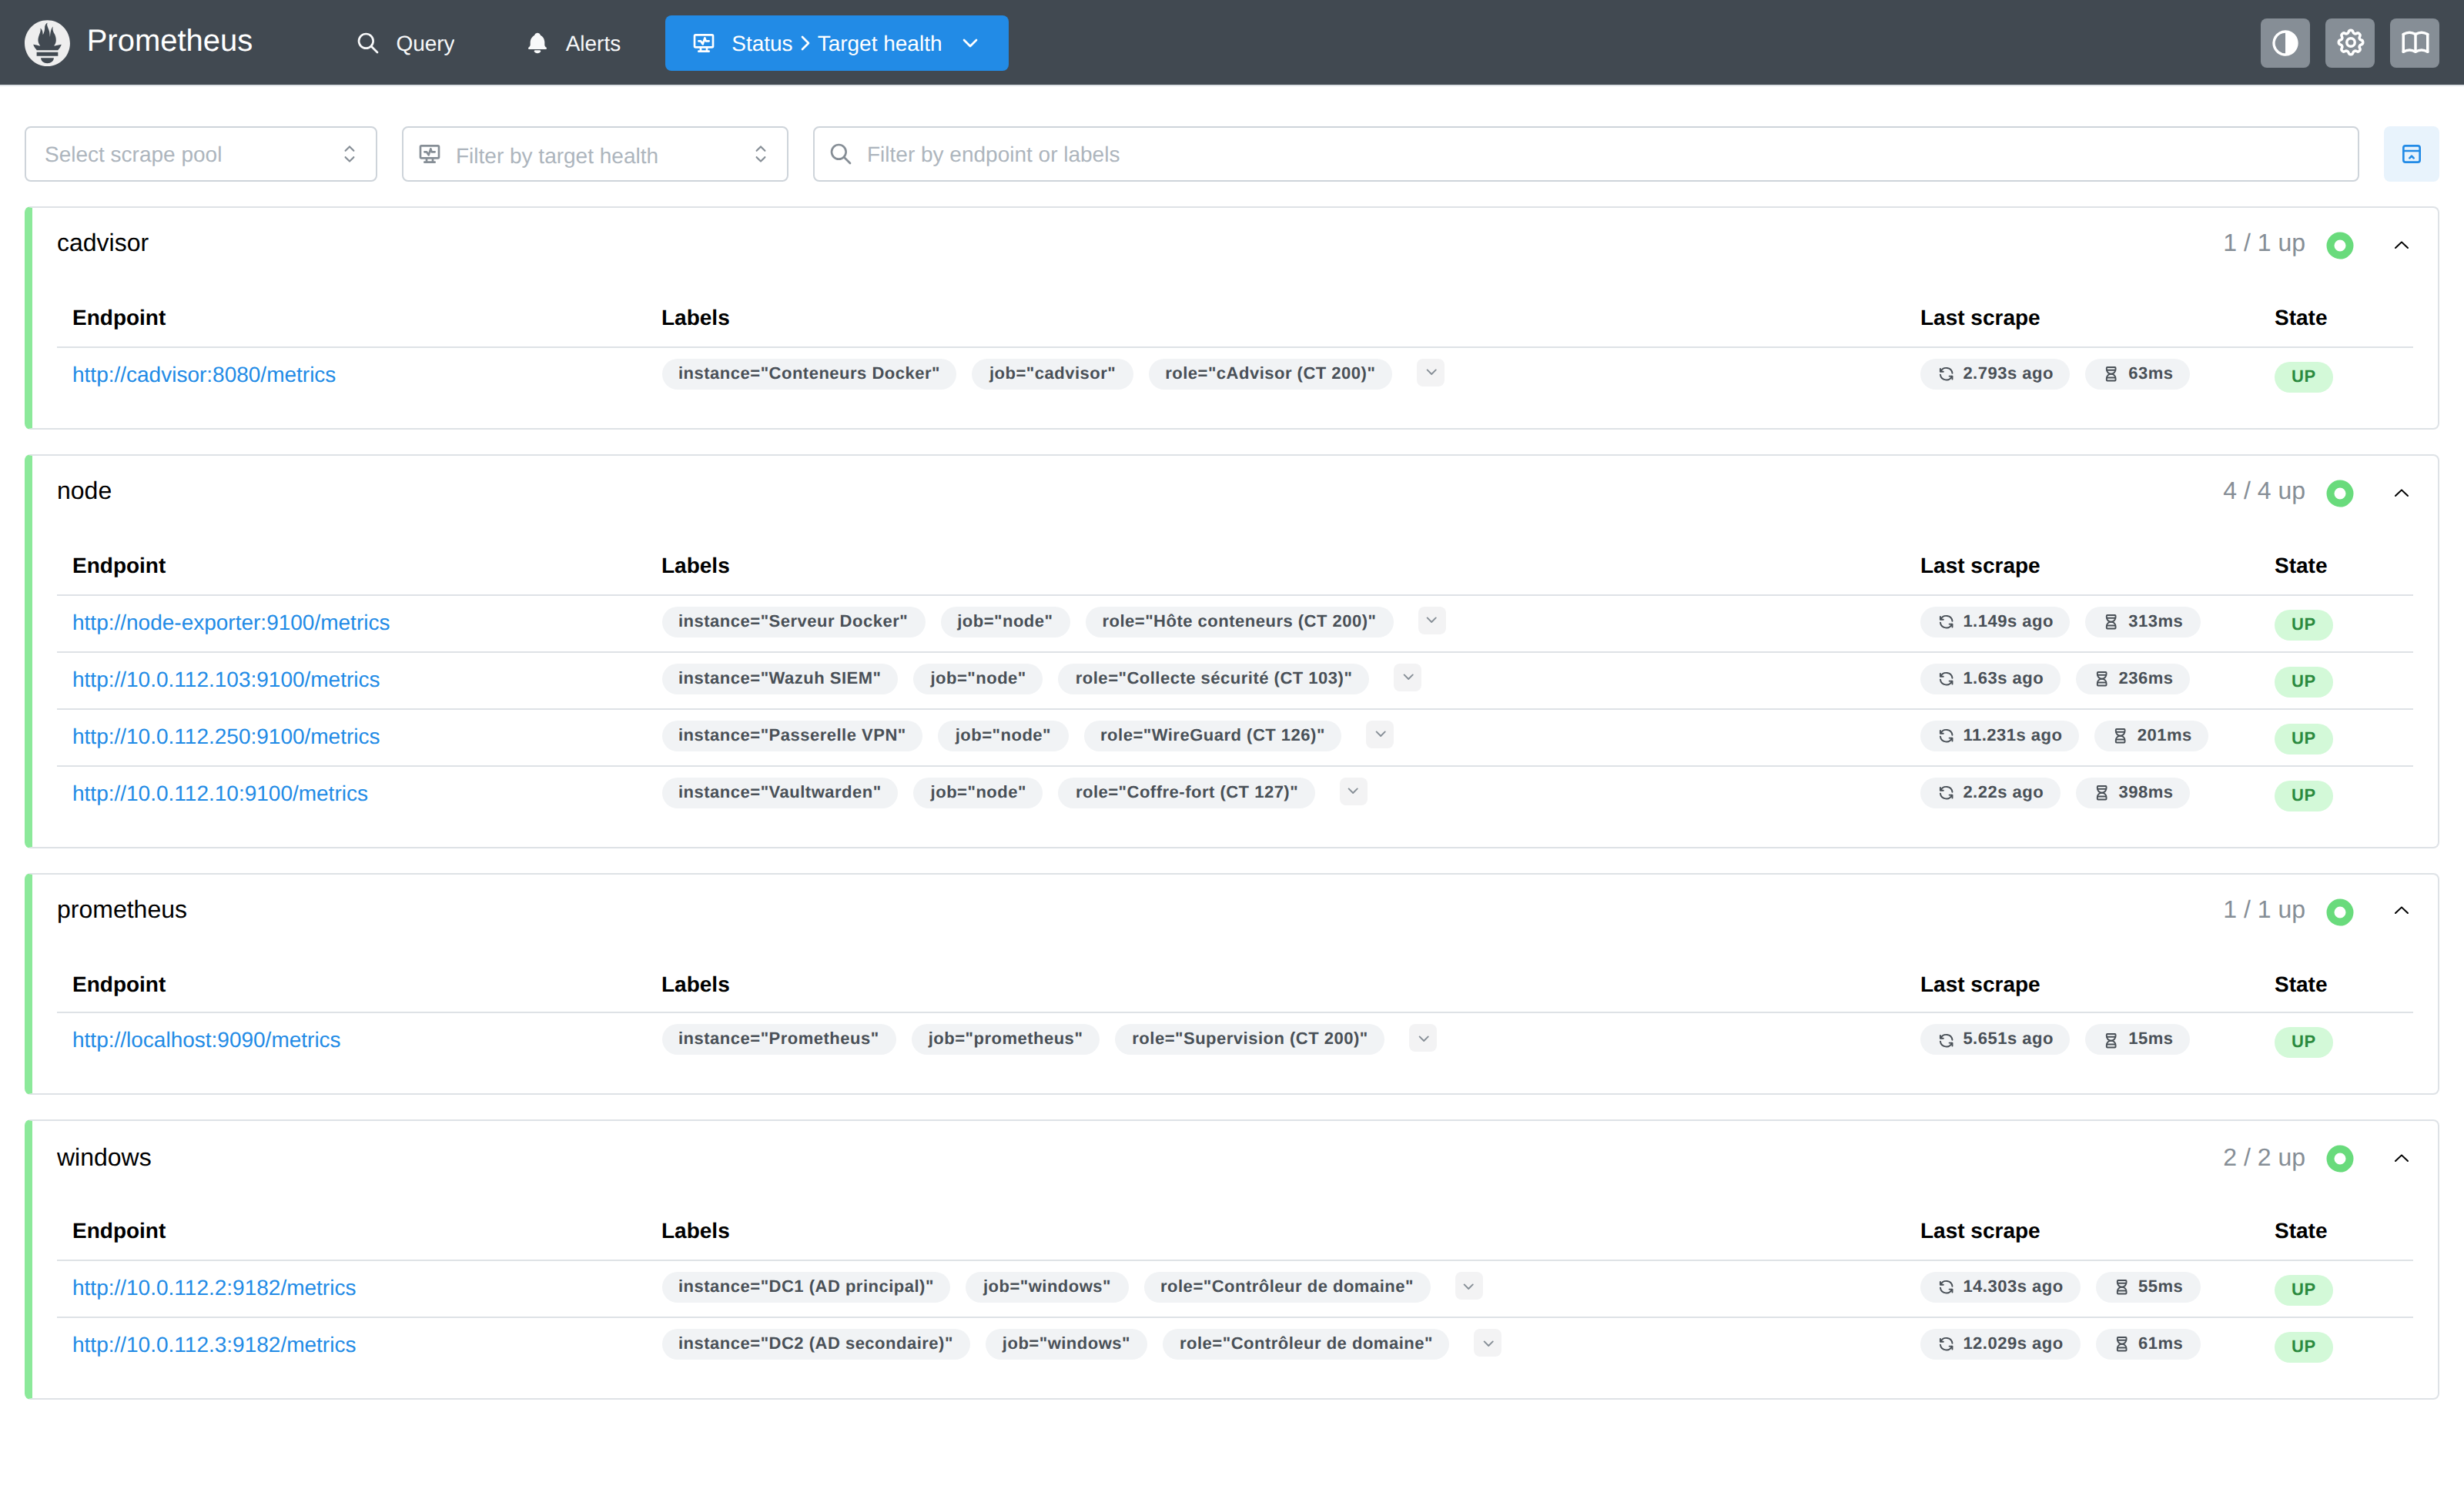Image resolution: width=2464 pixels, height=1509 pixels.
Task: Click the UP badge for 10.0.112.103:9100
Action: (x=2303, y=681)
